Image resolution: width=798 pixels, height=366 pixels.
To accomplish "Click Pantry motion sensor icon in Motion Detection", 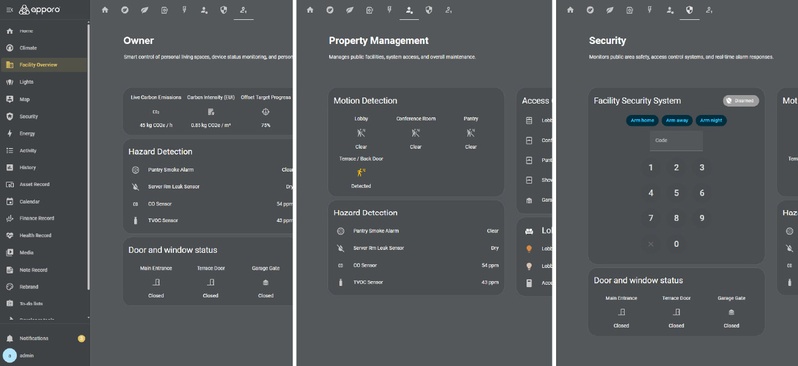I will coord(470,133).
